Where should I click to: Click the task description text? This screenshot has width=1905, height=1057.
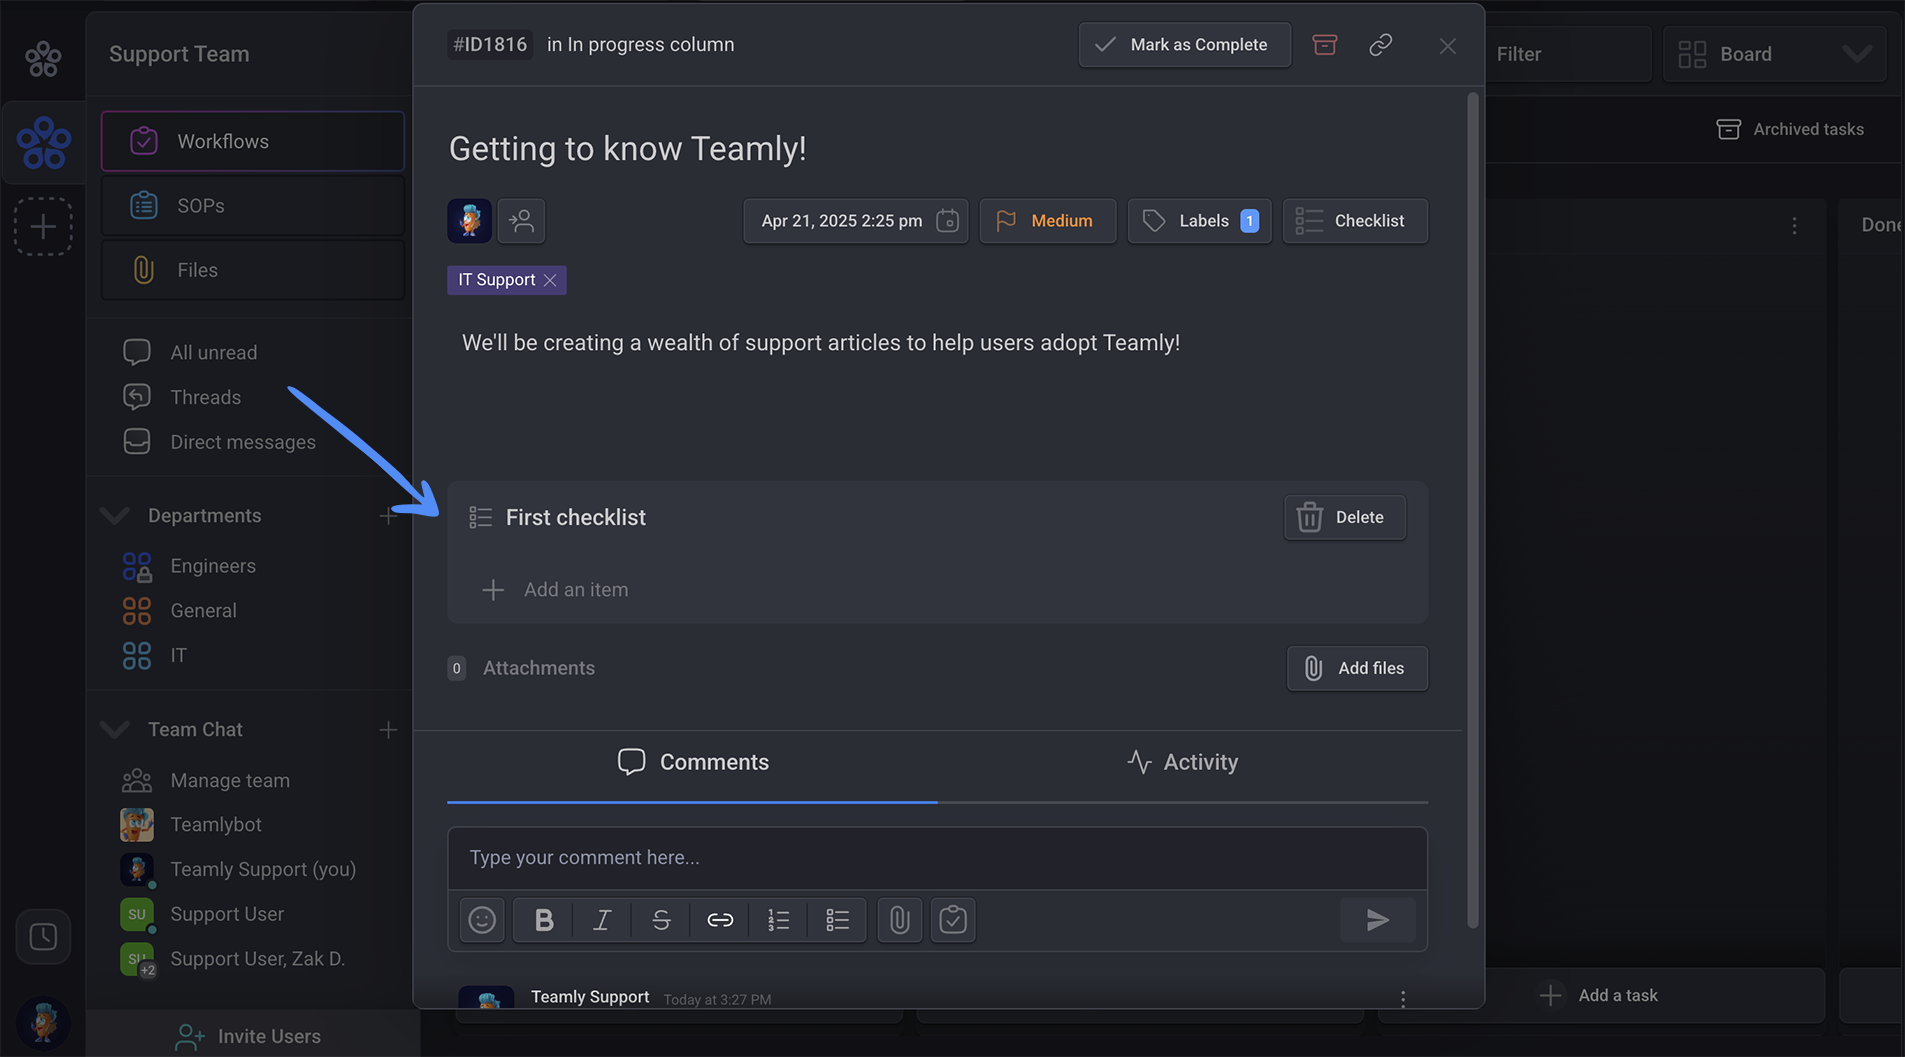(x=820, y=343)
